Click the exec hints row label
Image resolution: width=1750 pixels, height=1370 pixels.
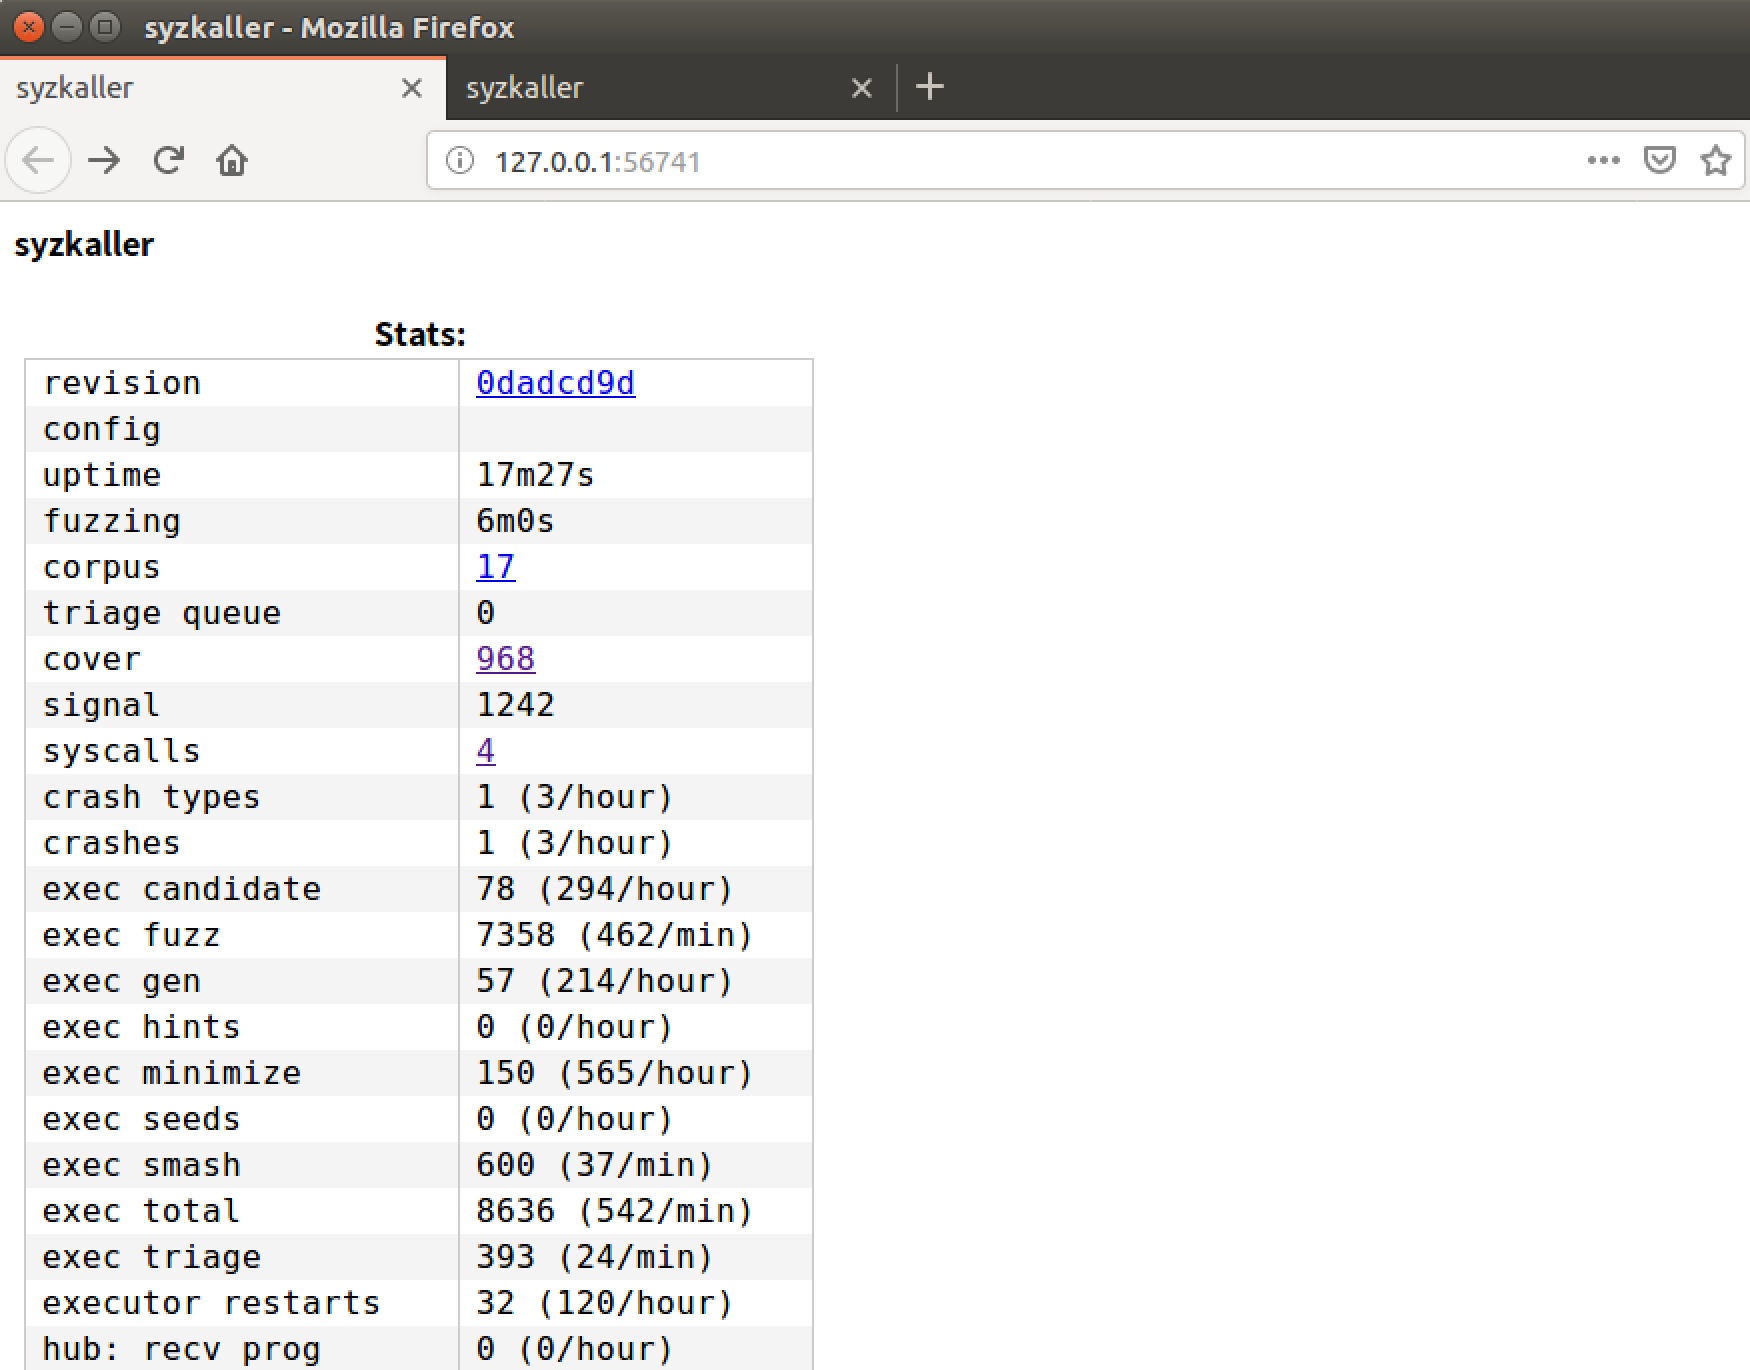pyautogui.click(x=141, y=1027)
